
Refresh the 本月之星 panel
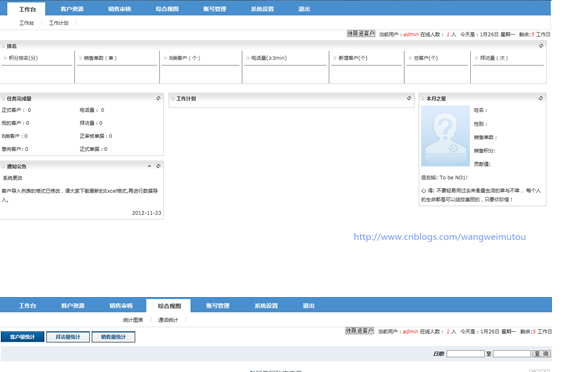[x=540, y=98]
